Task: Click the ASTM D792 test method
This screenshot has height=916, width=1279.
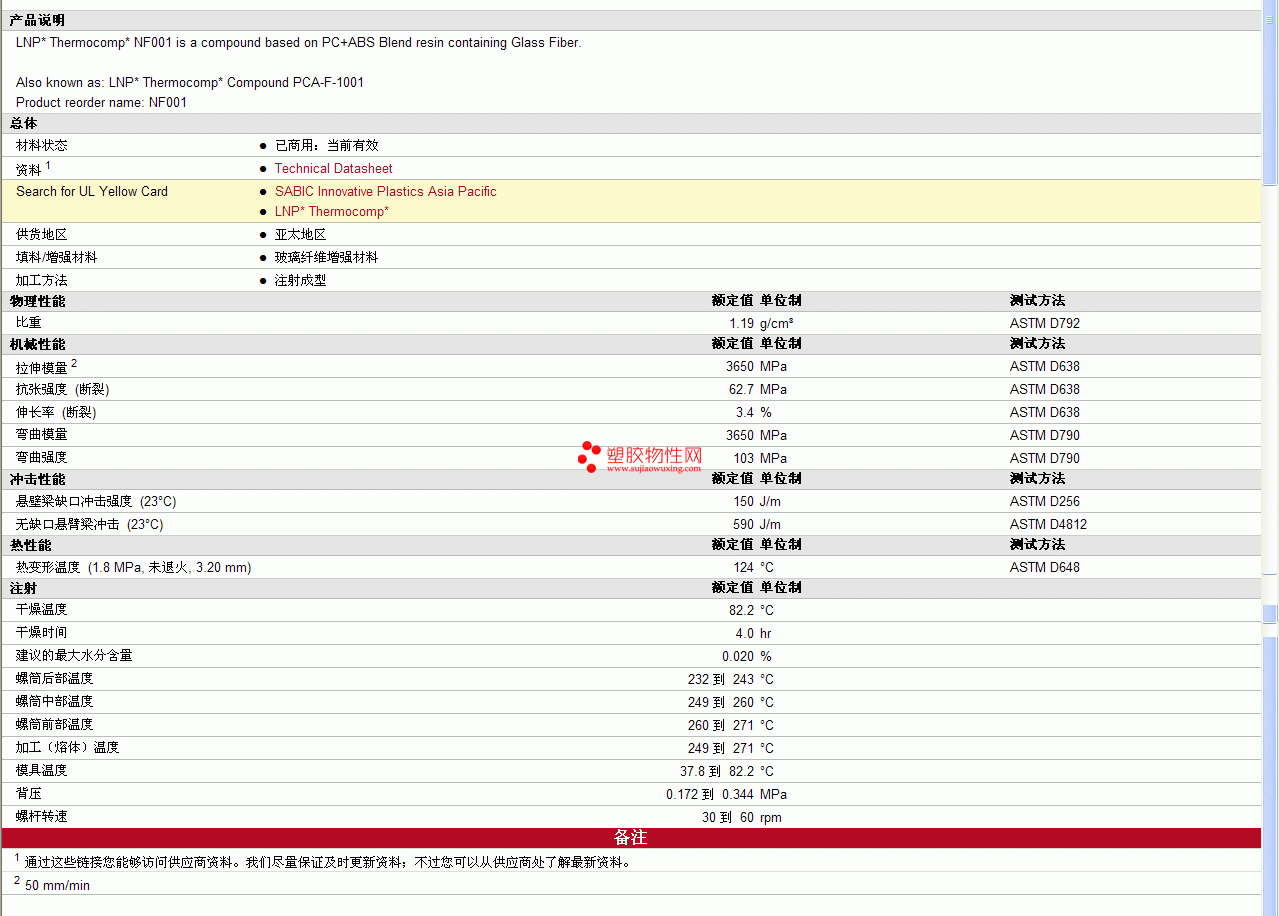Action: coord(1045,323)
